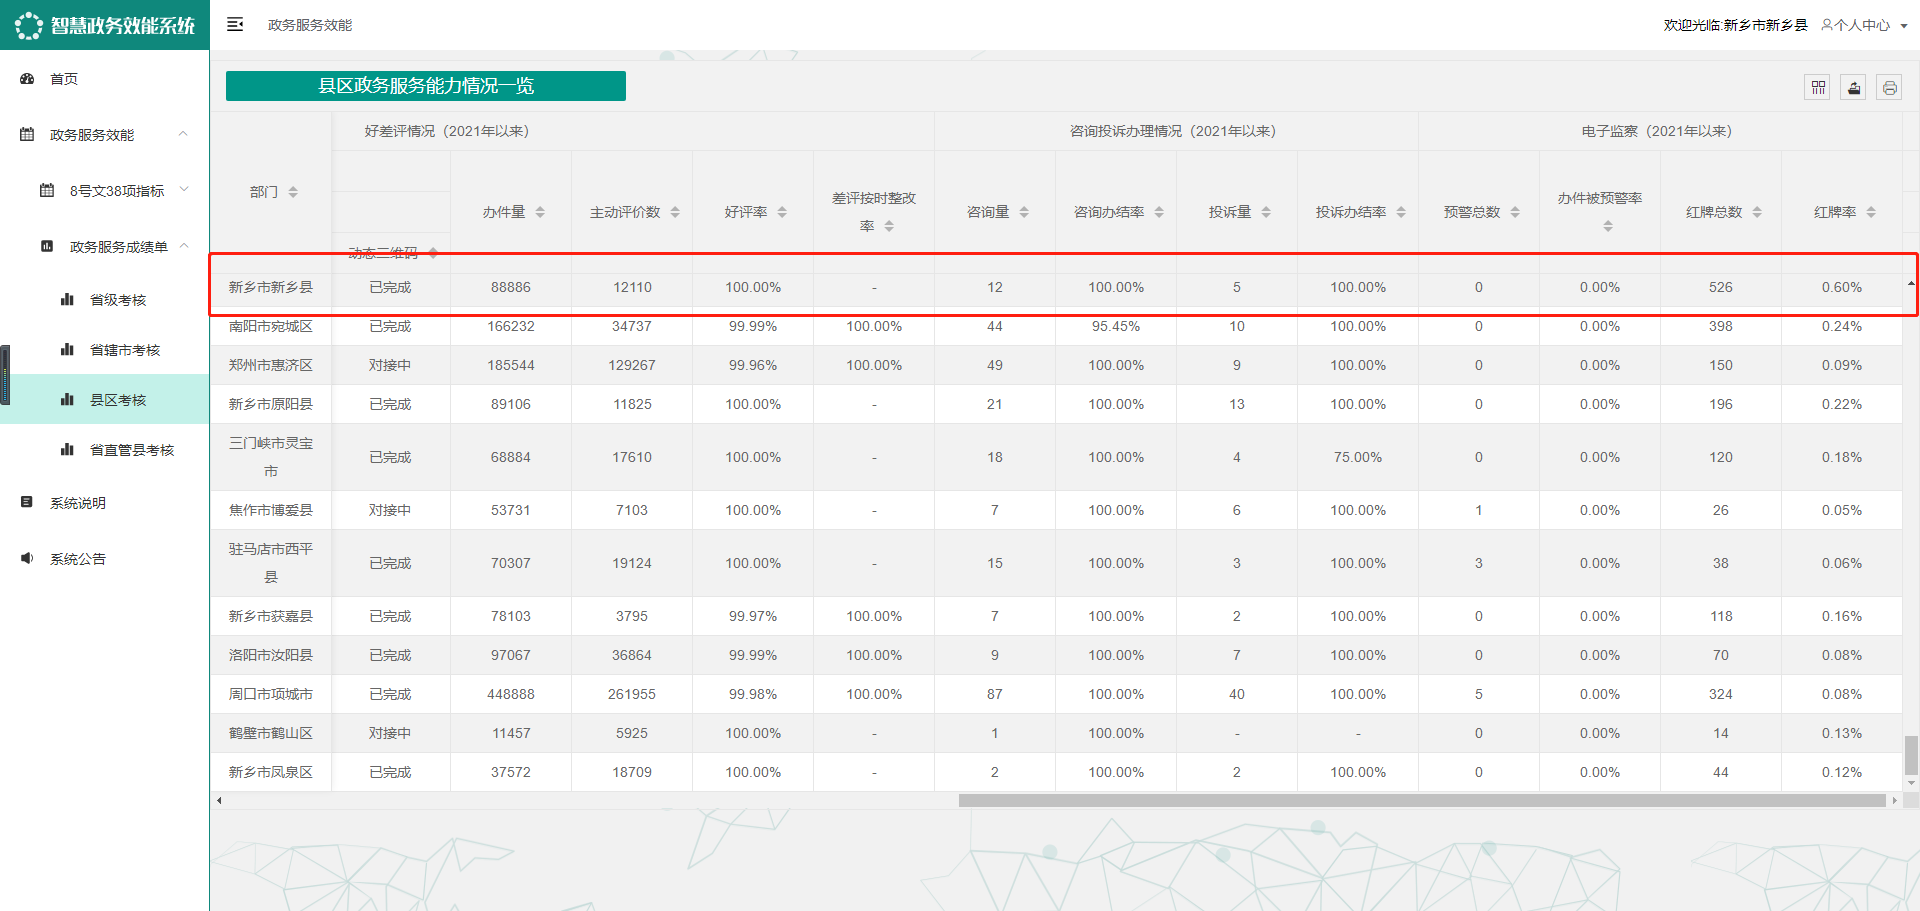
Task: Select 省直管县考核 menu item
Action: click(x=132, y=450)
